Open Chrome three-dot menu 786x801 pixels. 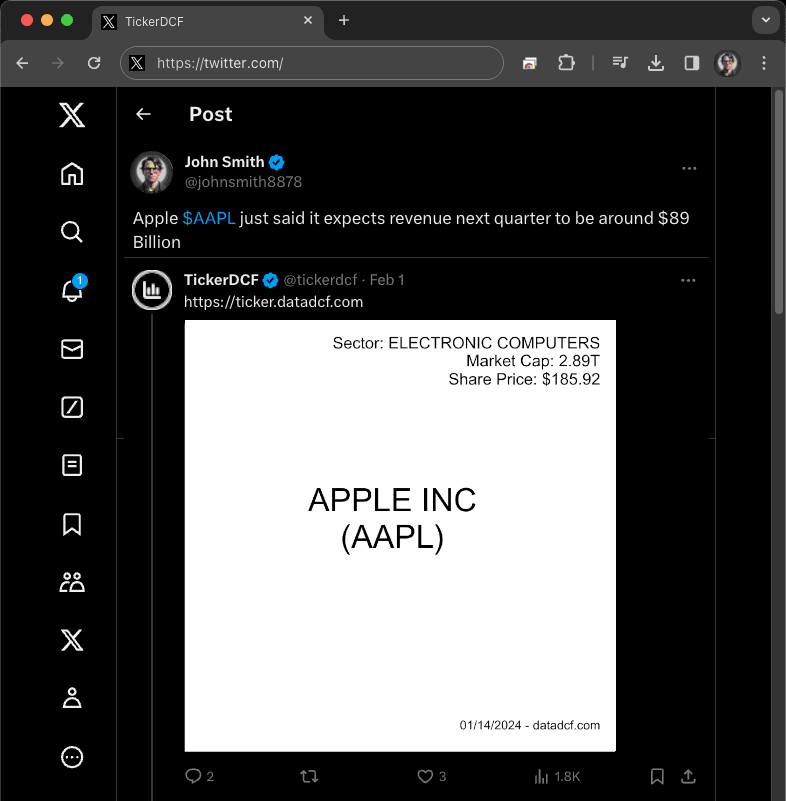click(x=764, y=63)
